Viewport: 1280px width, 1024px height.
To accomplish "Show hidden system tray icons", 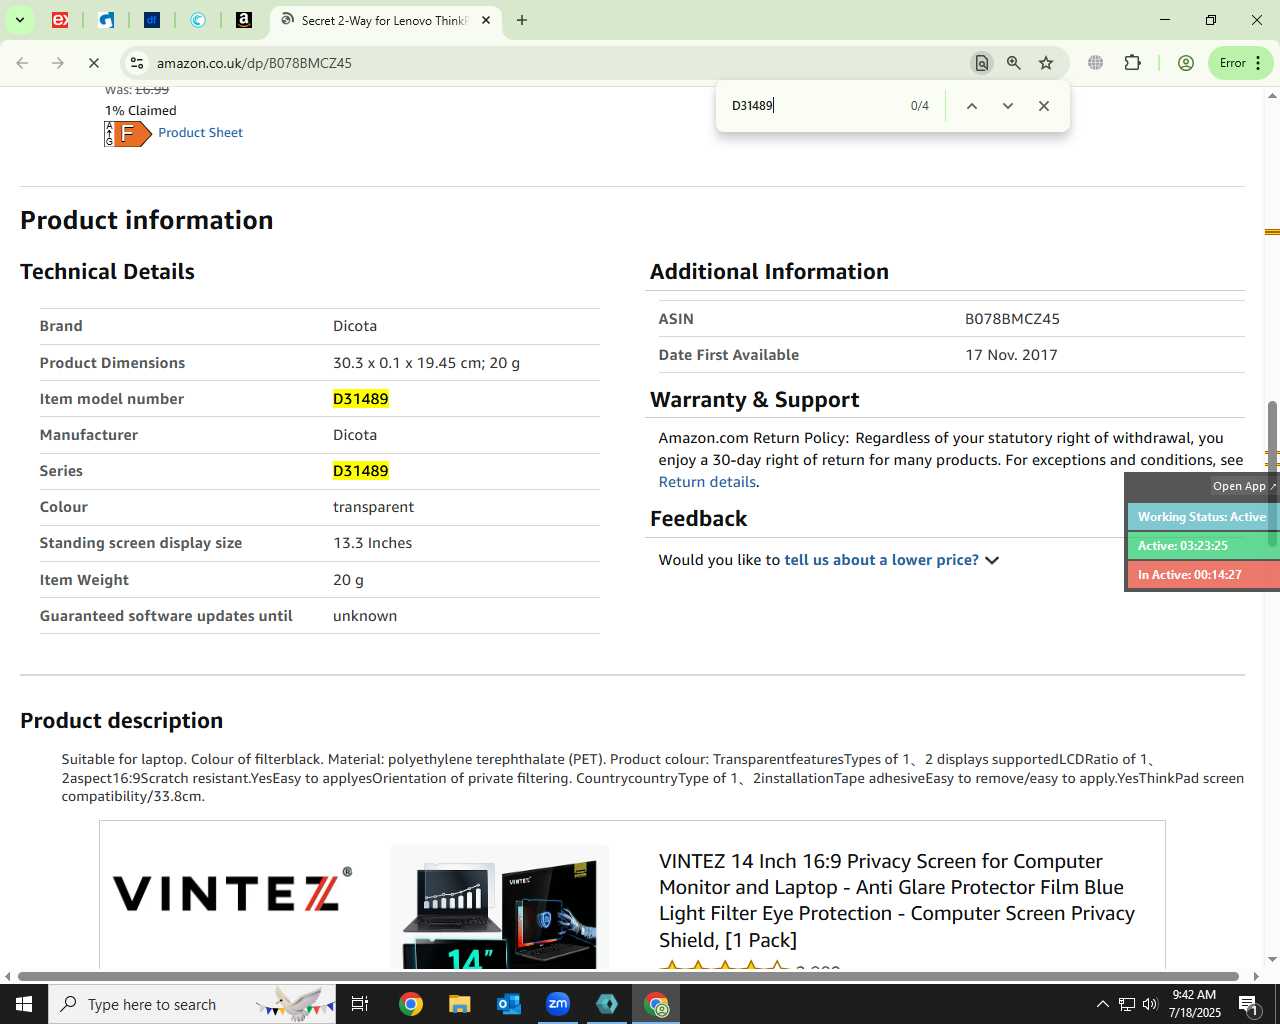I will (1102, 1004).
